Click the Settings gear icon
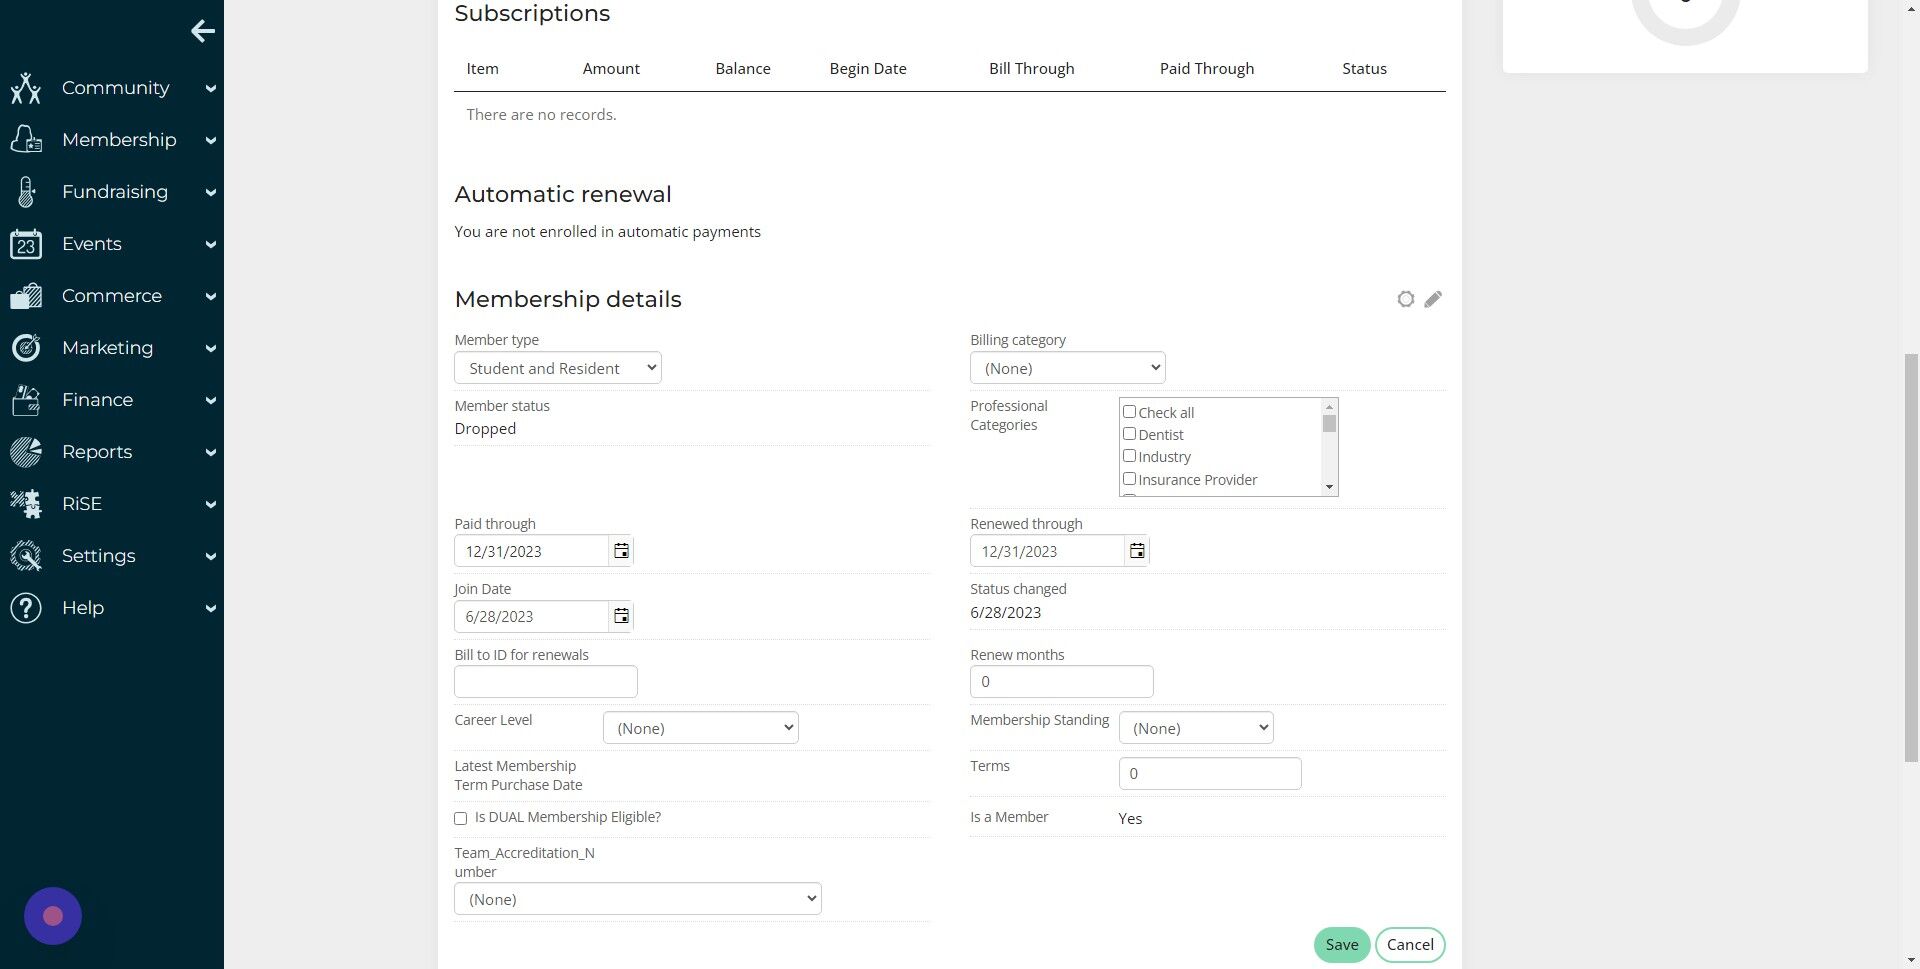The height and width of the screenshot is (969, 1920). [x=26, y=556]
